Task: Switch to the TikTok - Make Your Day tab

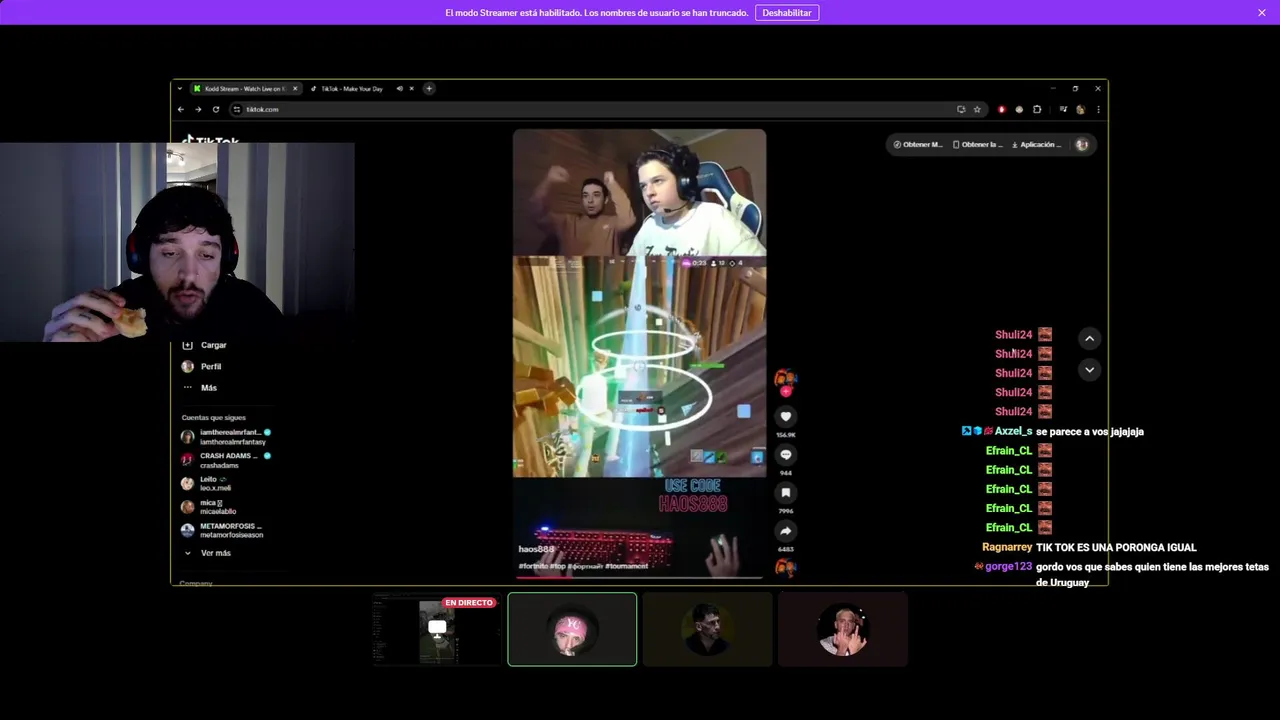Action: (351, 88)
